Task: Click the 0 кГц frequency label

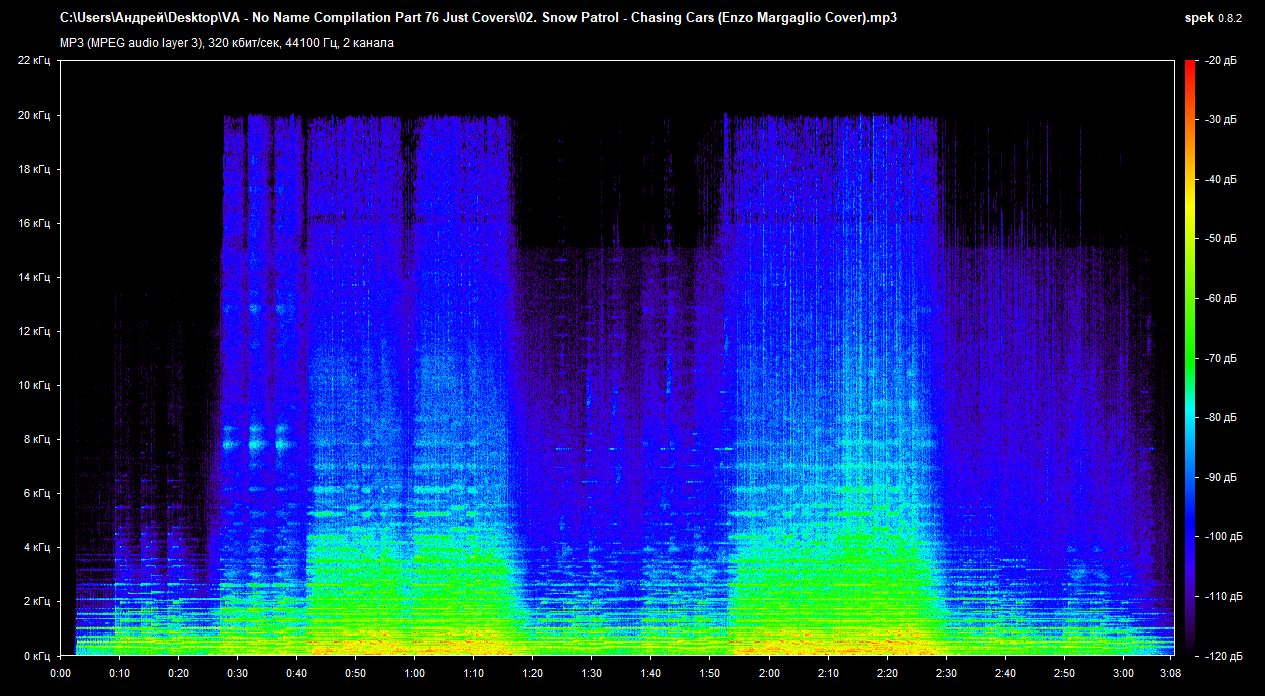Action: (x=36, y=655)
